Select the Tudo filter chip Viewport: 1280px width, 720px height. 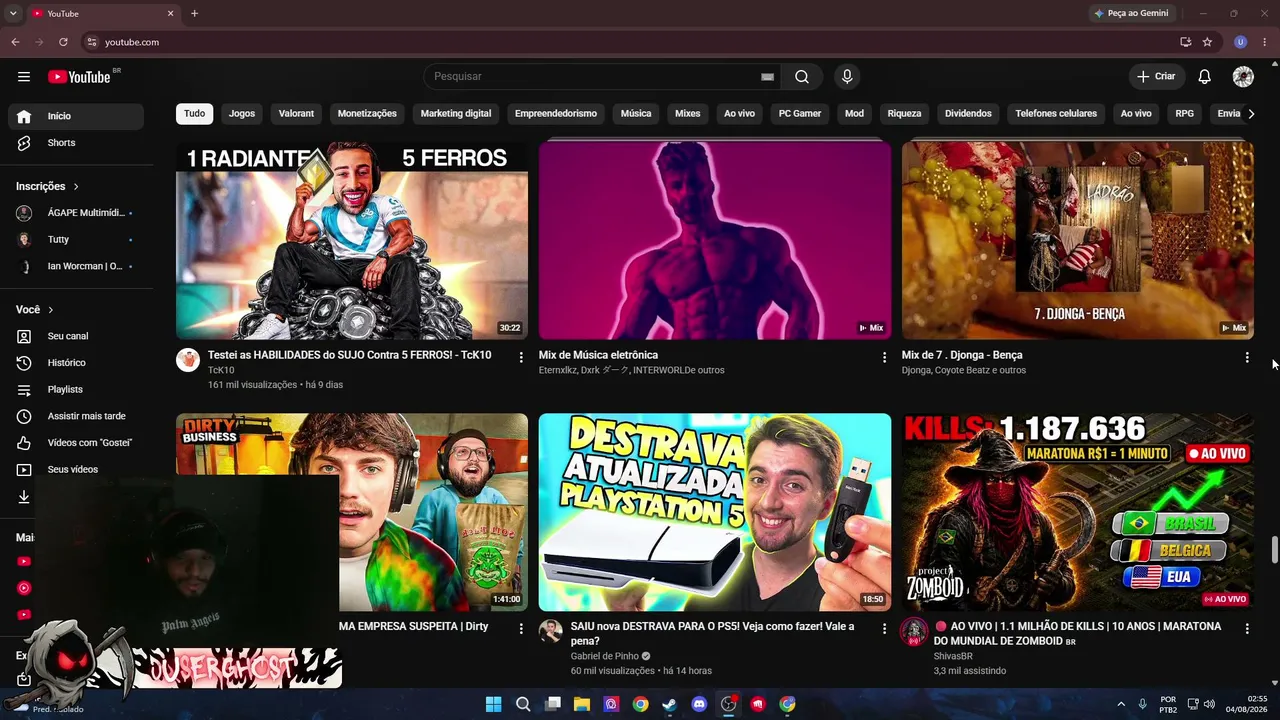pos(195,114)
